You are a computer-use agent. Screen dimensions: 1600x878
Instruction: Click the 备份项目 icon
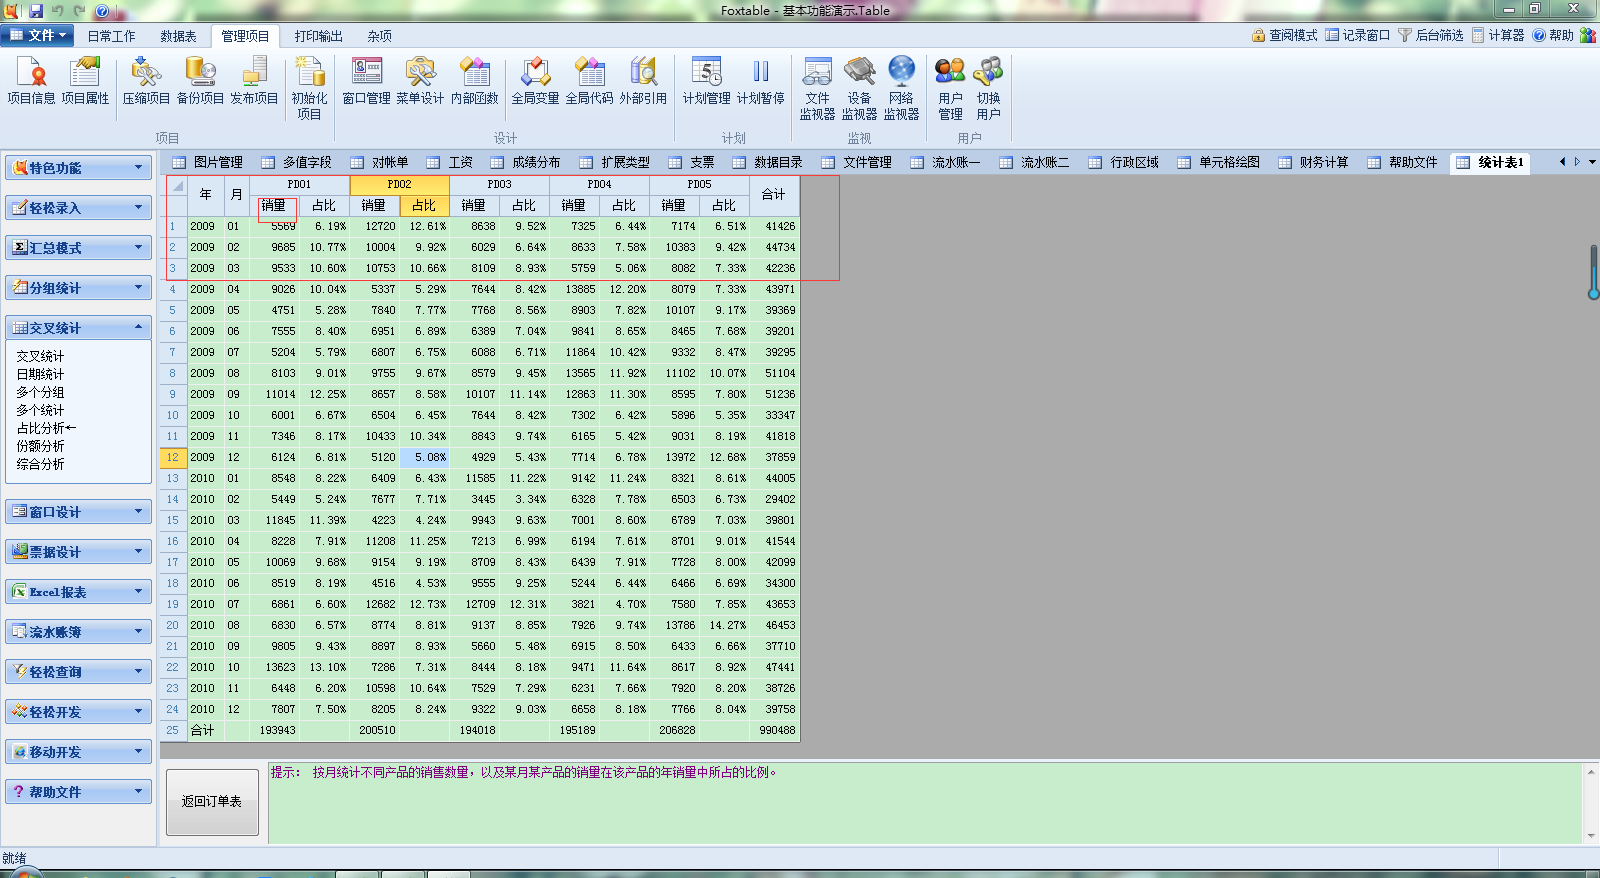(200, 81)
